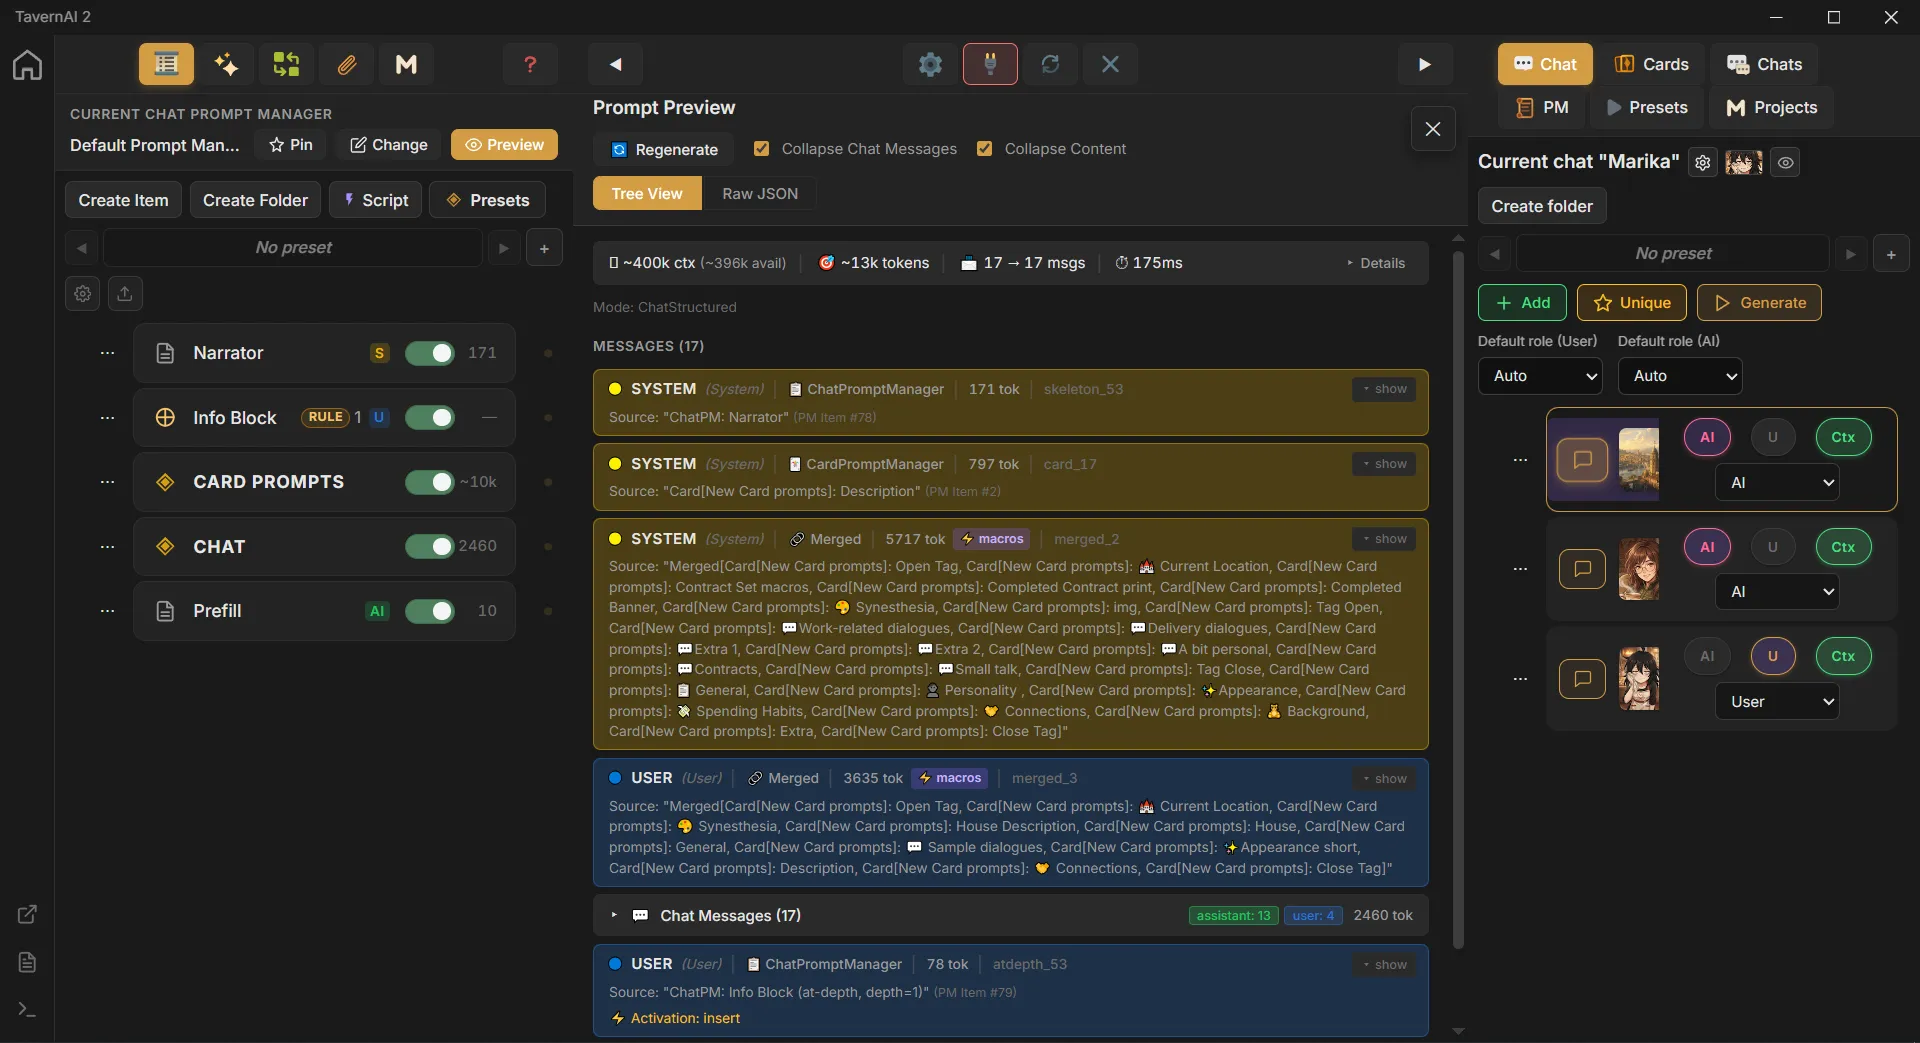The width and height of the screenshot is (1920, 1043).
Task: Toggle the eye icon beside Marika title
Action: click(x=1786, y=162)
